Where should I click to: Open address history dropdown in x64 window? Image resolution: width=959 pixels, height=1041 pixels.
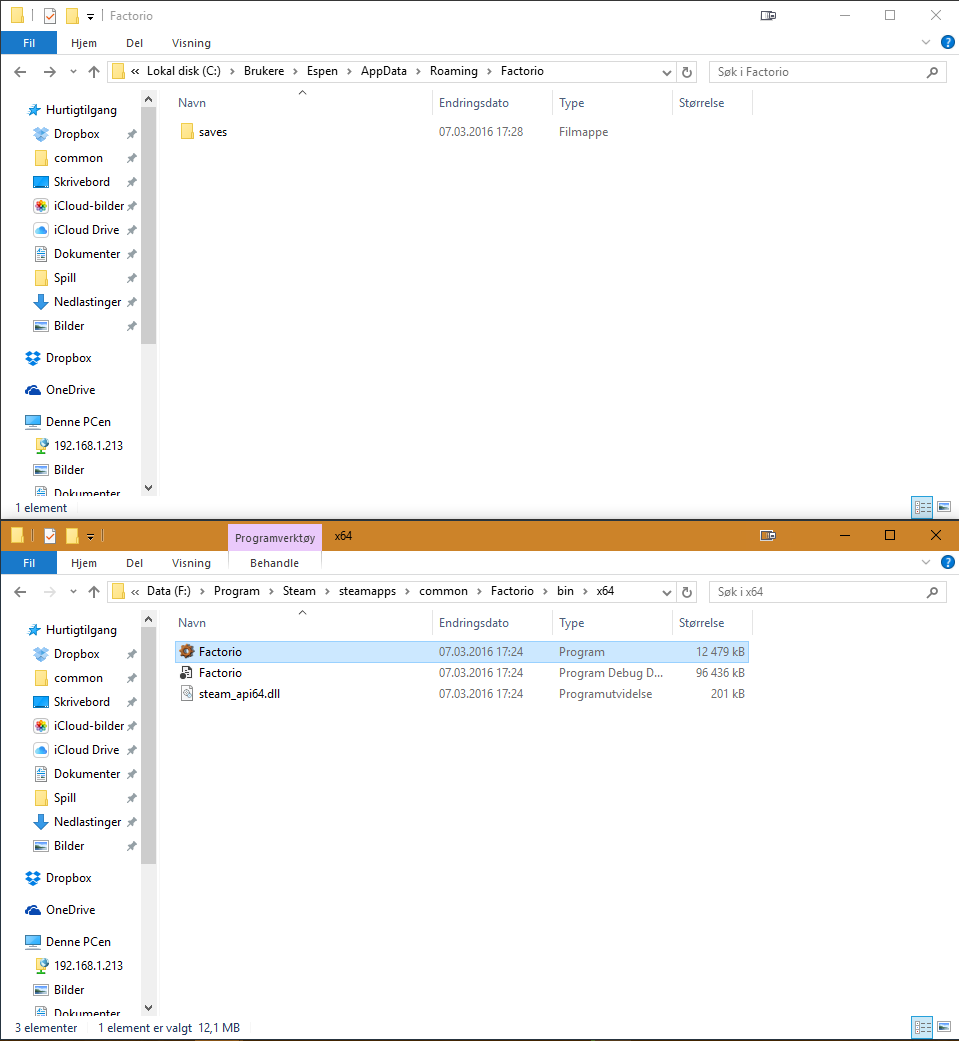click(667, 592)
